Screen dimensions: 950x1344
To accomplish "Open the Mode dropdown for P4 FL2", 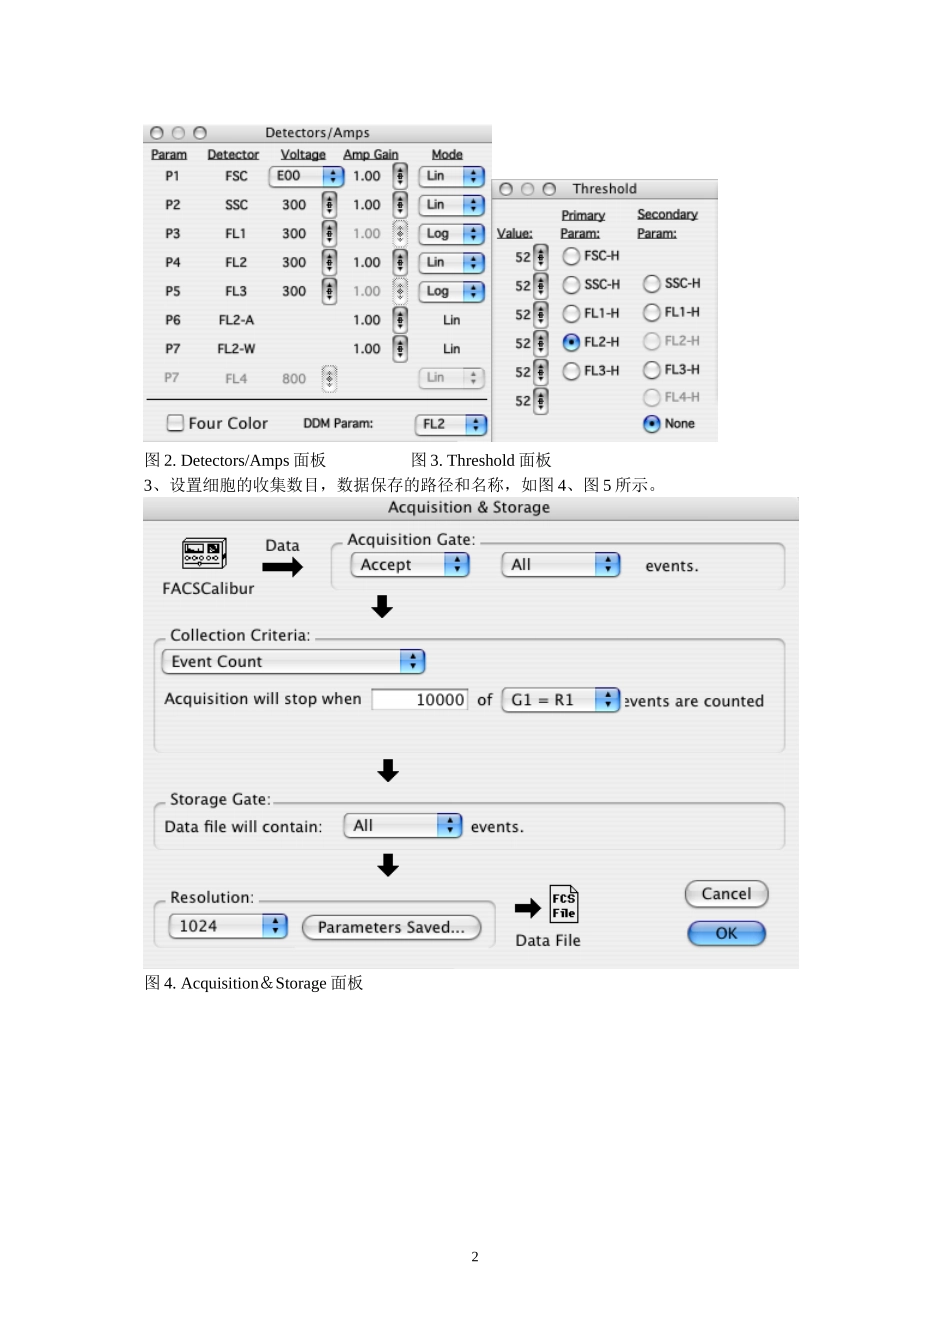I will click(x=451, y=263).
